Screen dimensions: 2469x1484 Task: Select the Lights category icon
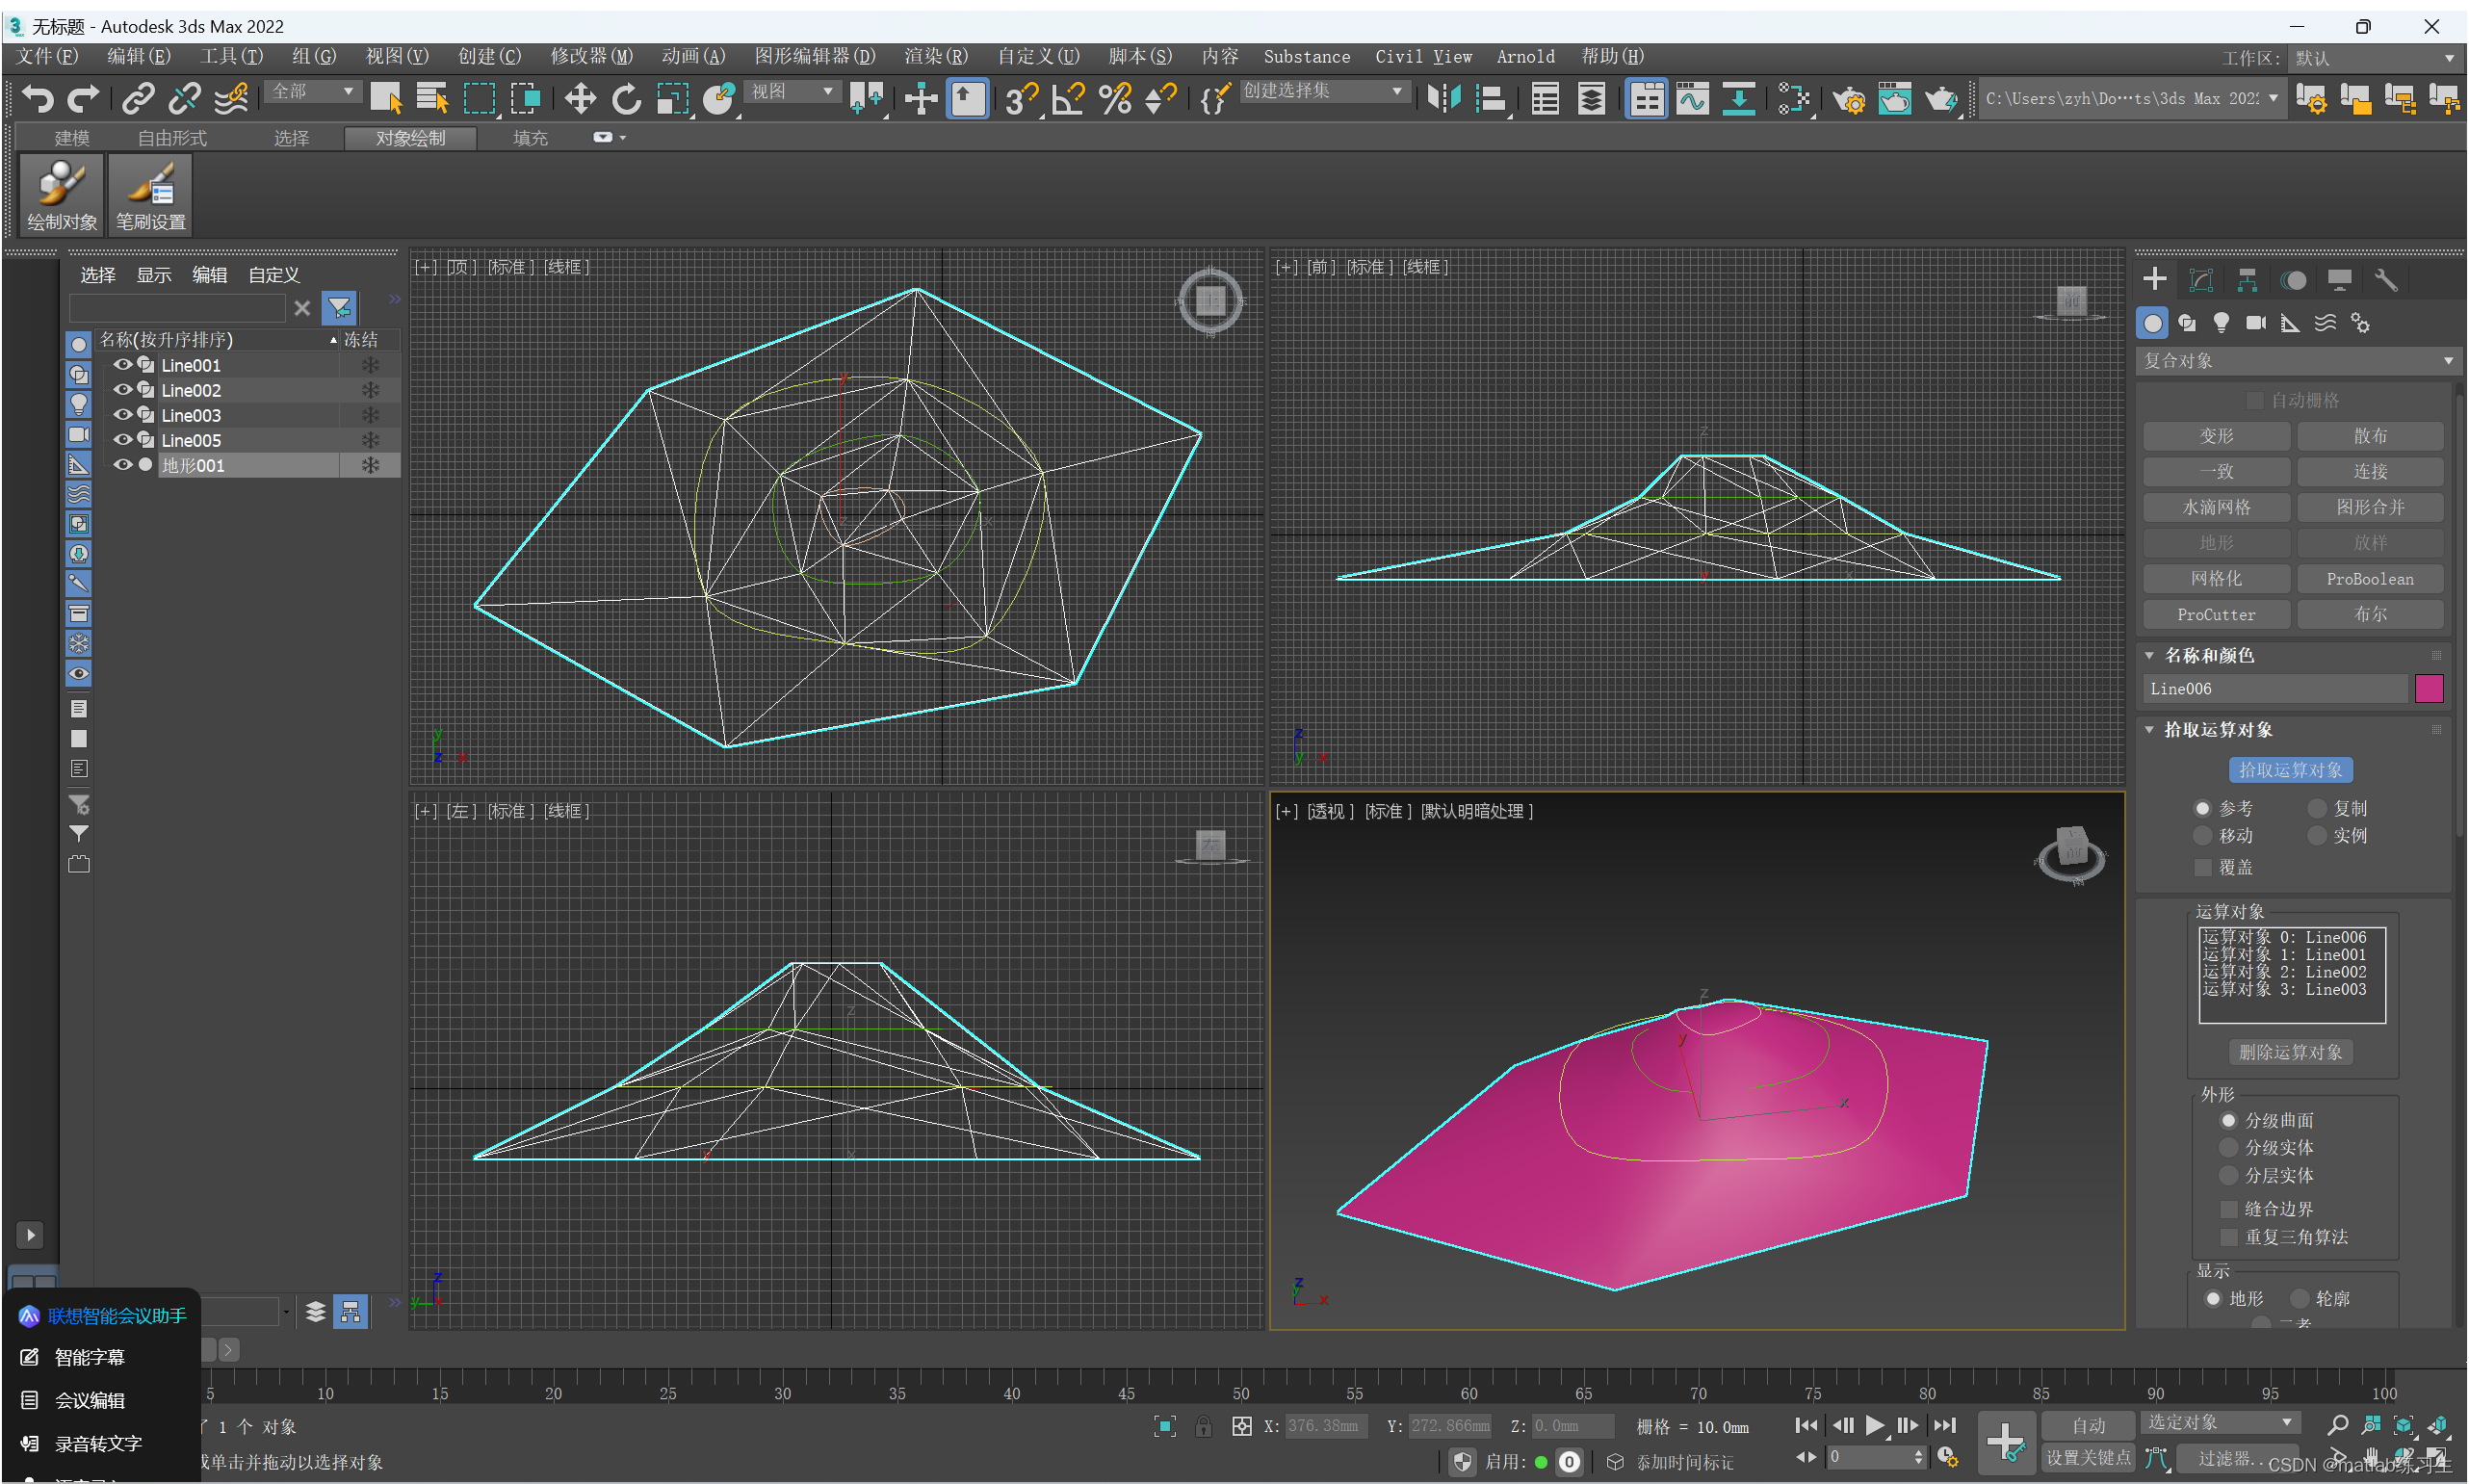point(2221,322)
